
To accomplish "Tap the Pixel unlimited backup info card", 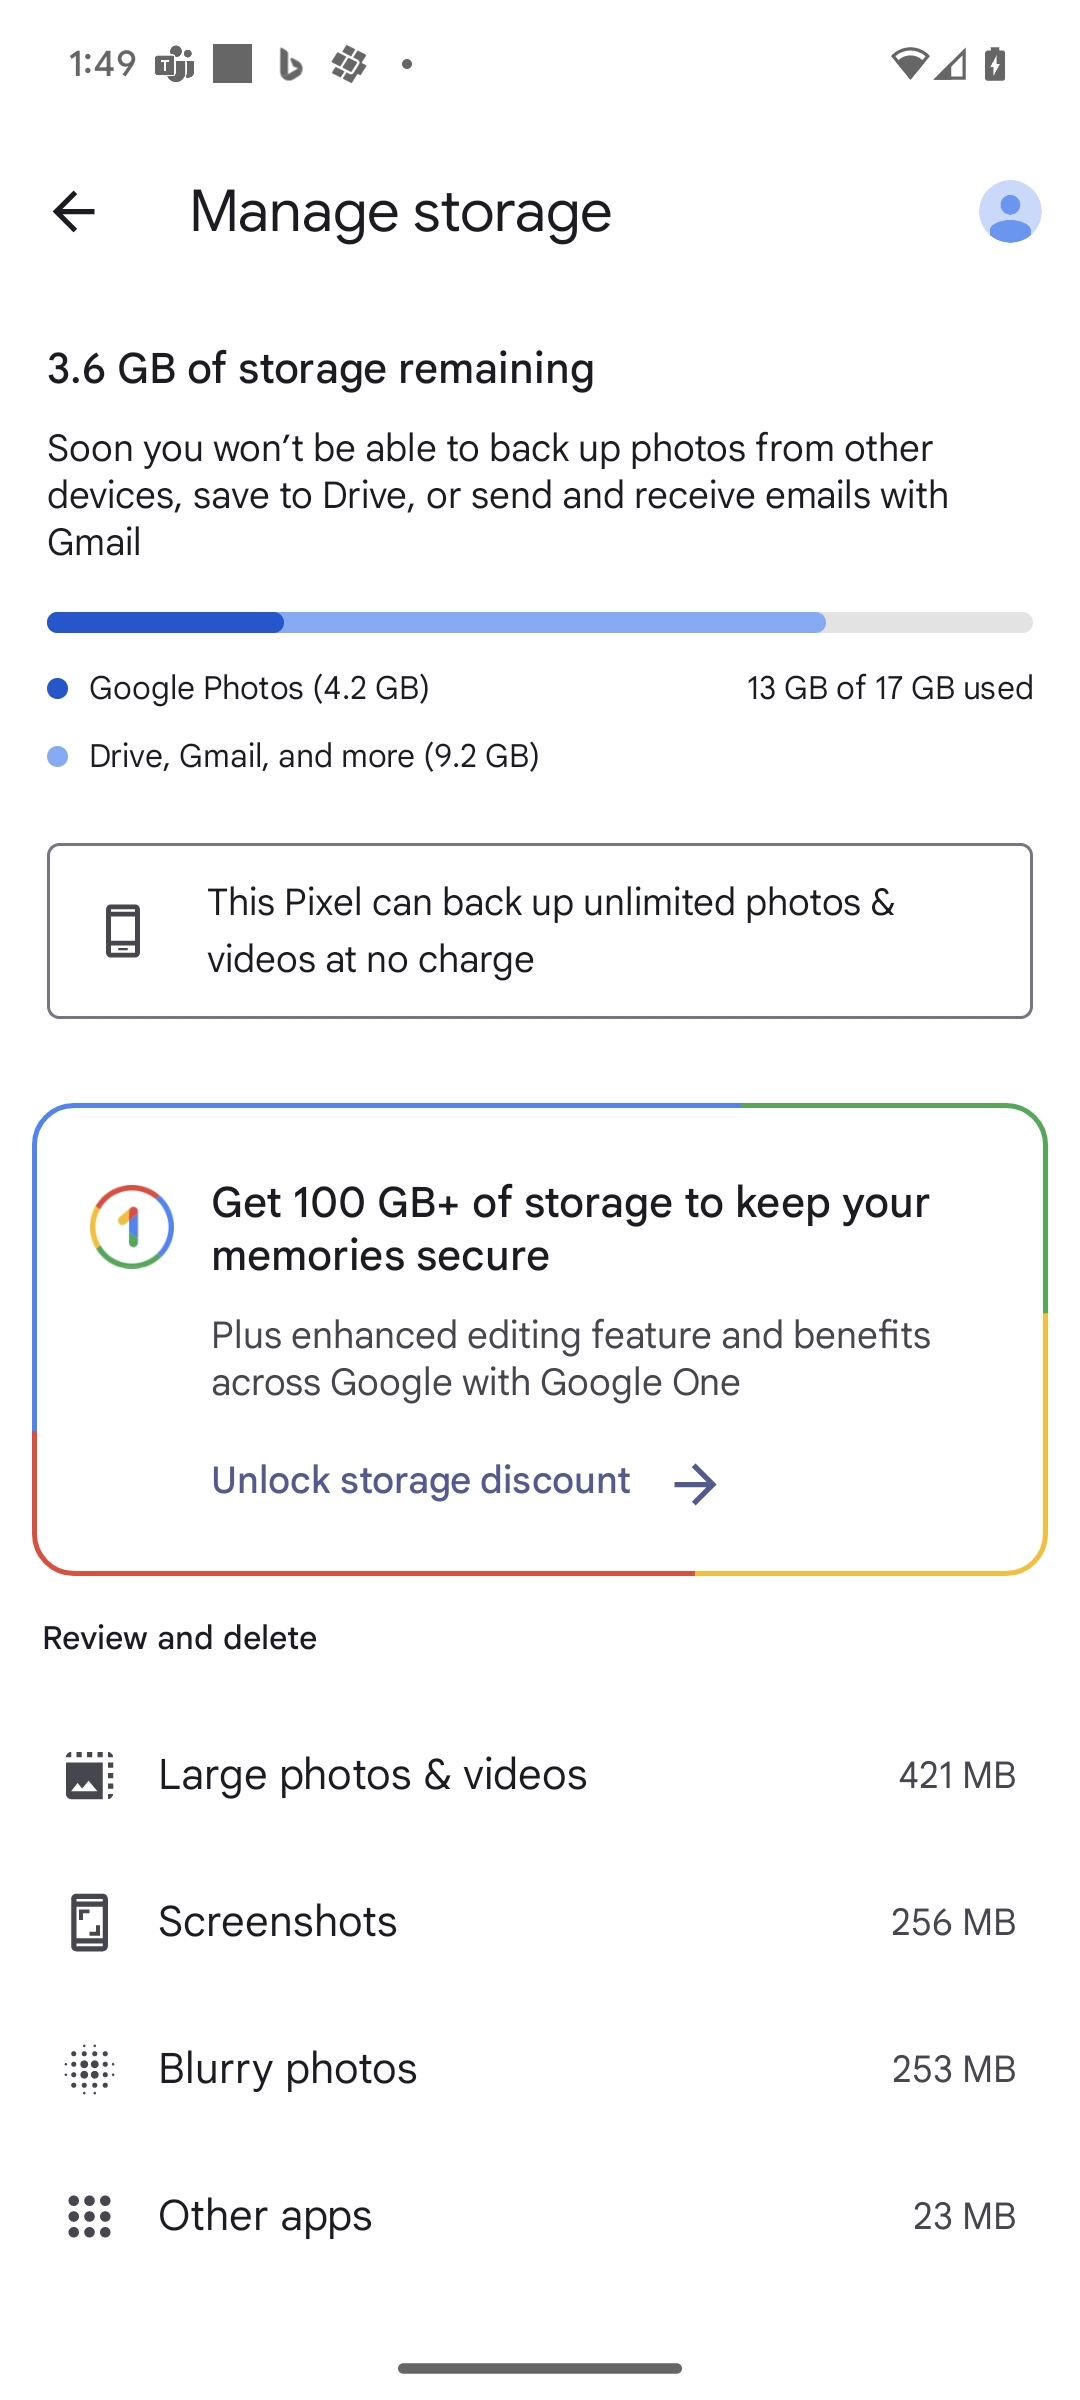I will (x=540, y=931).
